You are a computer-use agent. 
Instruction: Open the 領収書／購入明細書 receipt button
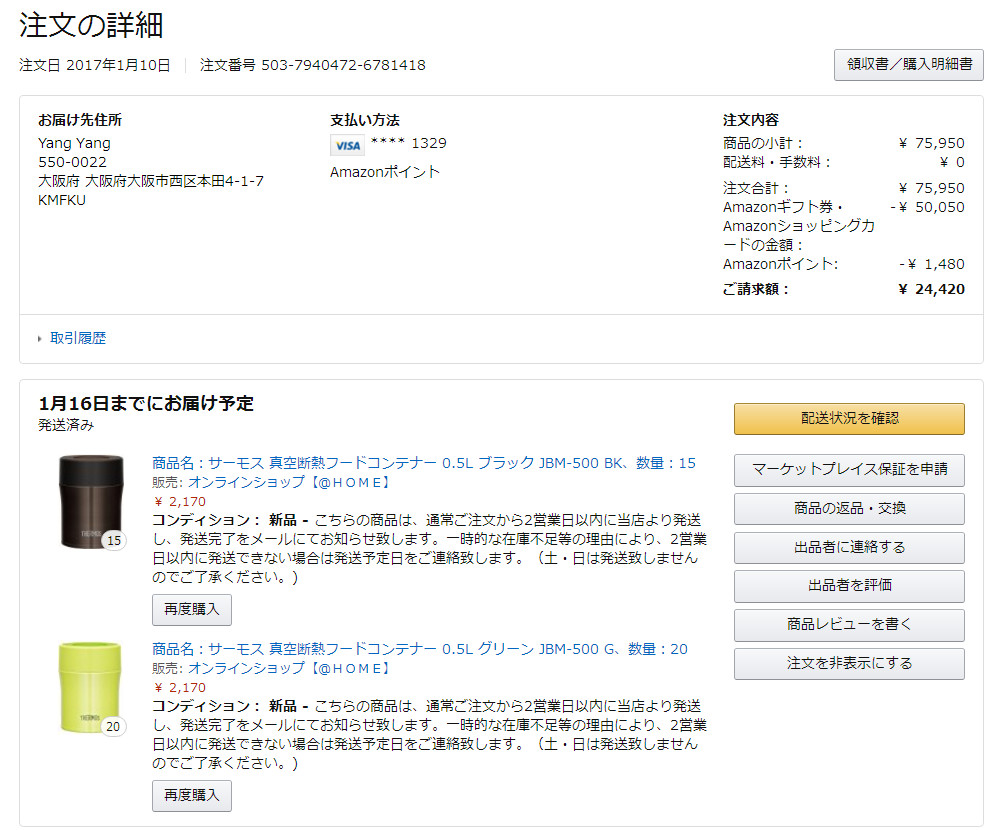click(x=908, y=64)
